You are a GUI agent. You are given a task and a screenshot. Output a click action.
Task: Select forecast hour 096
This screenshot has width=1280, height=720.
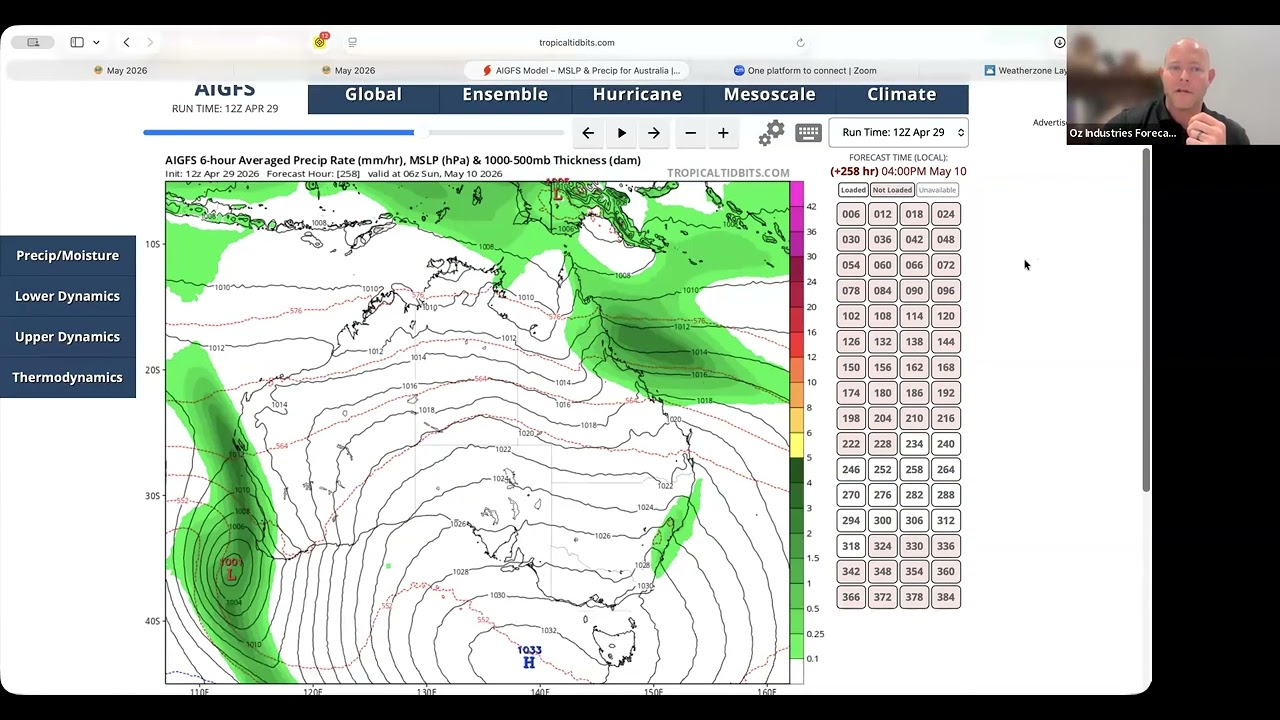[x=946, y=290]
